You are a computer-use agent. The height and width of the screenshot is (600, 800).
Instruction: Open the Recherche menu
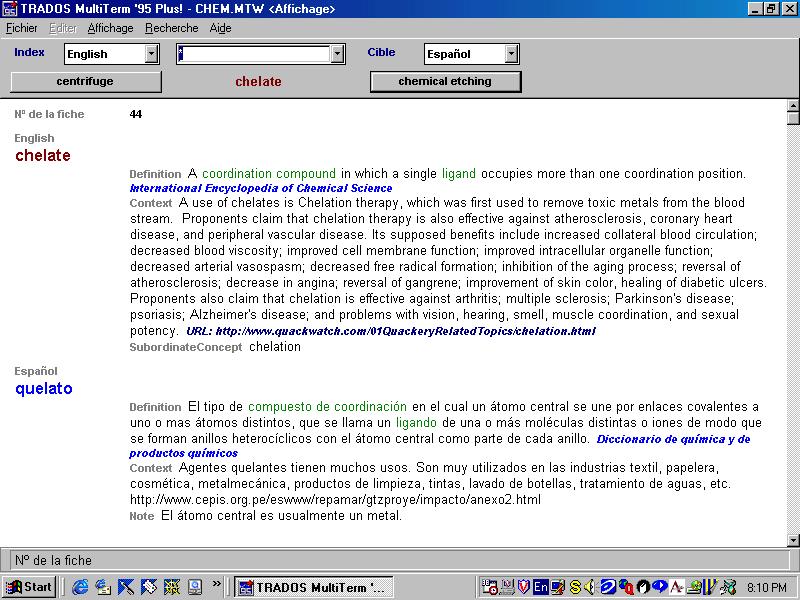pyautogui.click(x=171, y=28)
